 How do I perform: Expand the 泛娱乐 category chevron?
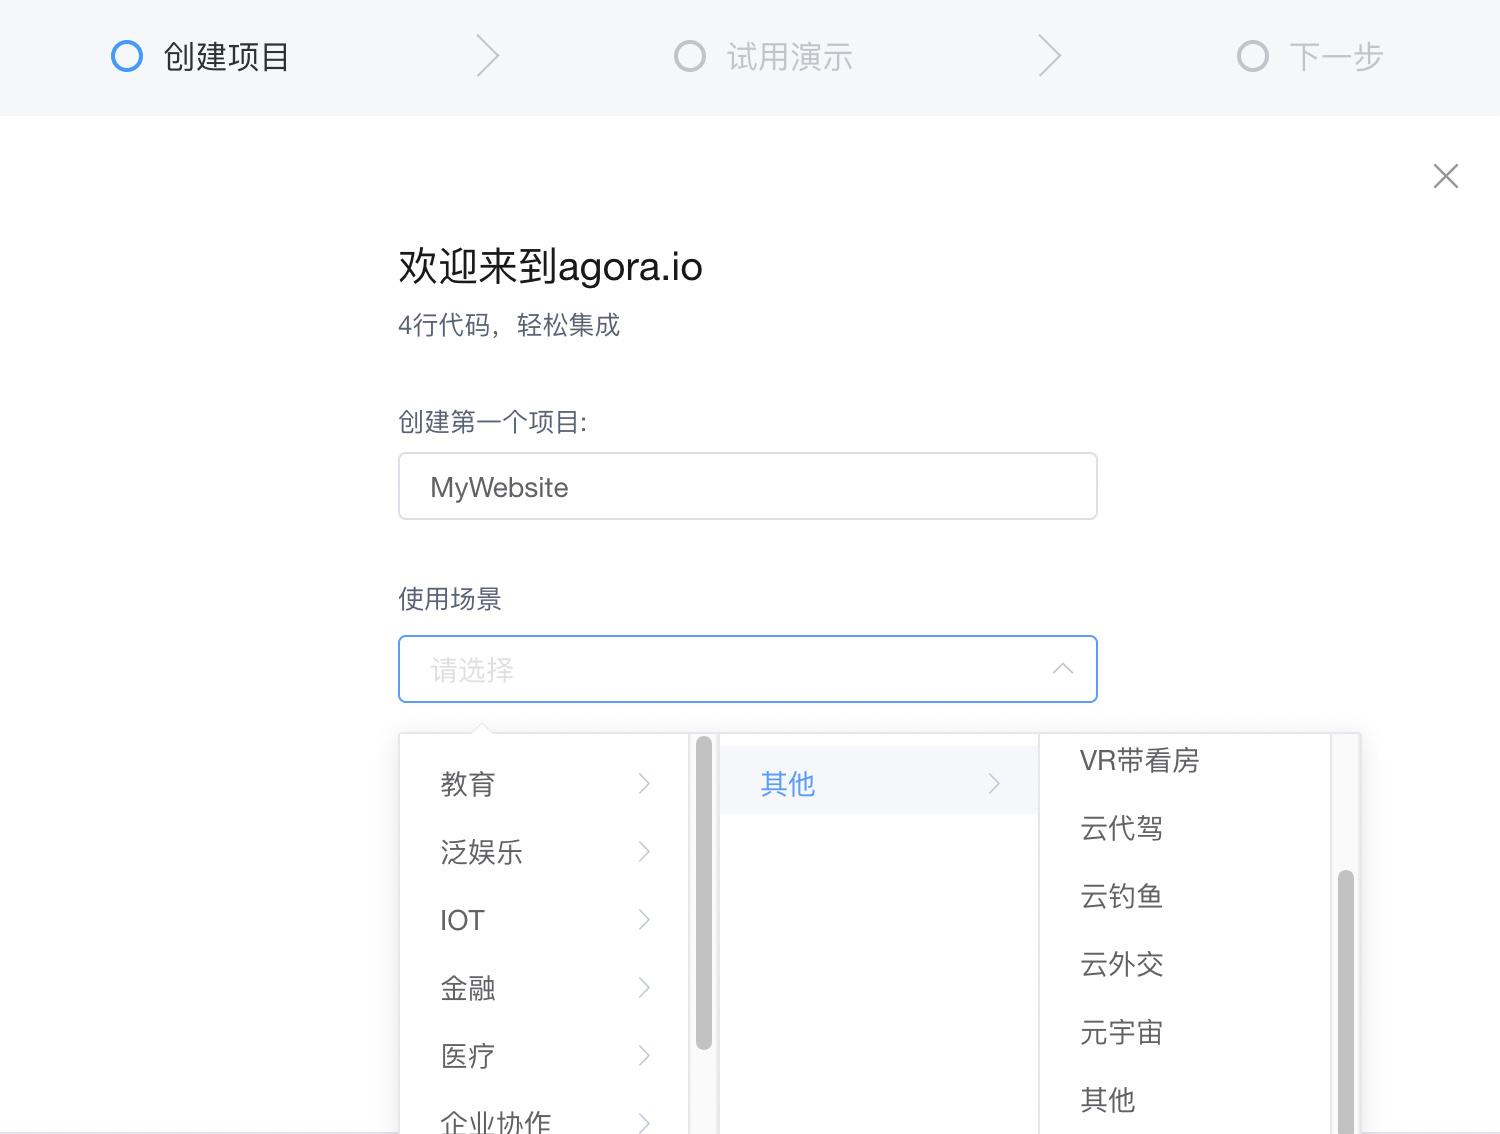click(x=645, y=852)
